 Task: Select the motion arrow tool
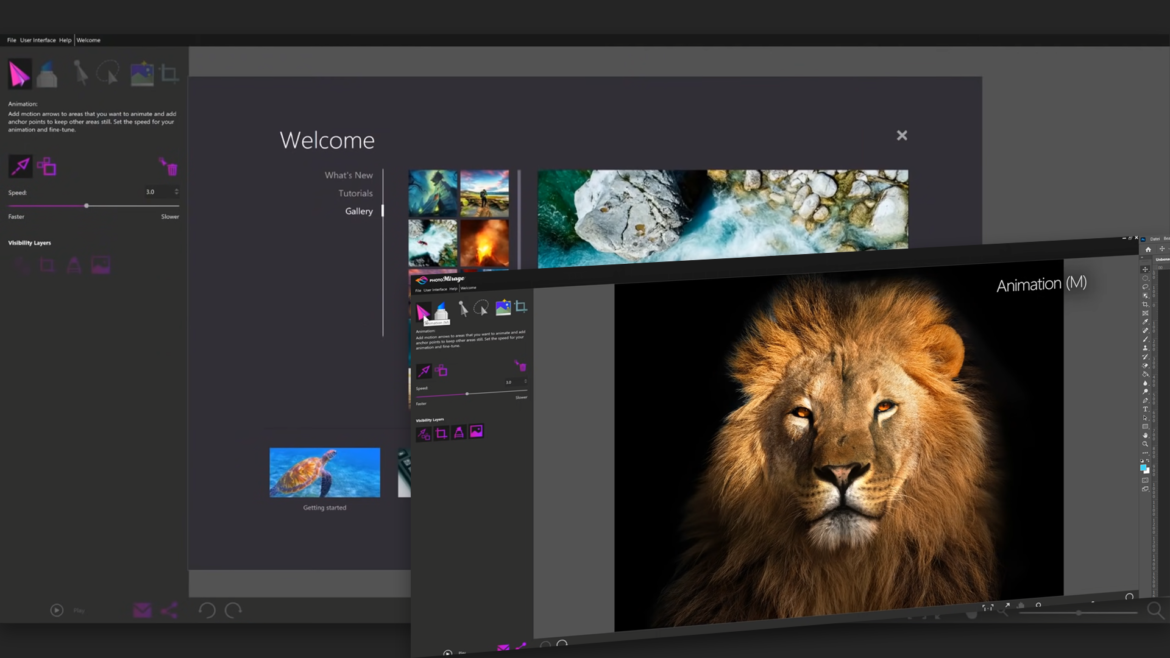tap(20, 166)
